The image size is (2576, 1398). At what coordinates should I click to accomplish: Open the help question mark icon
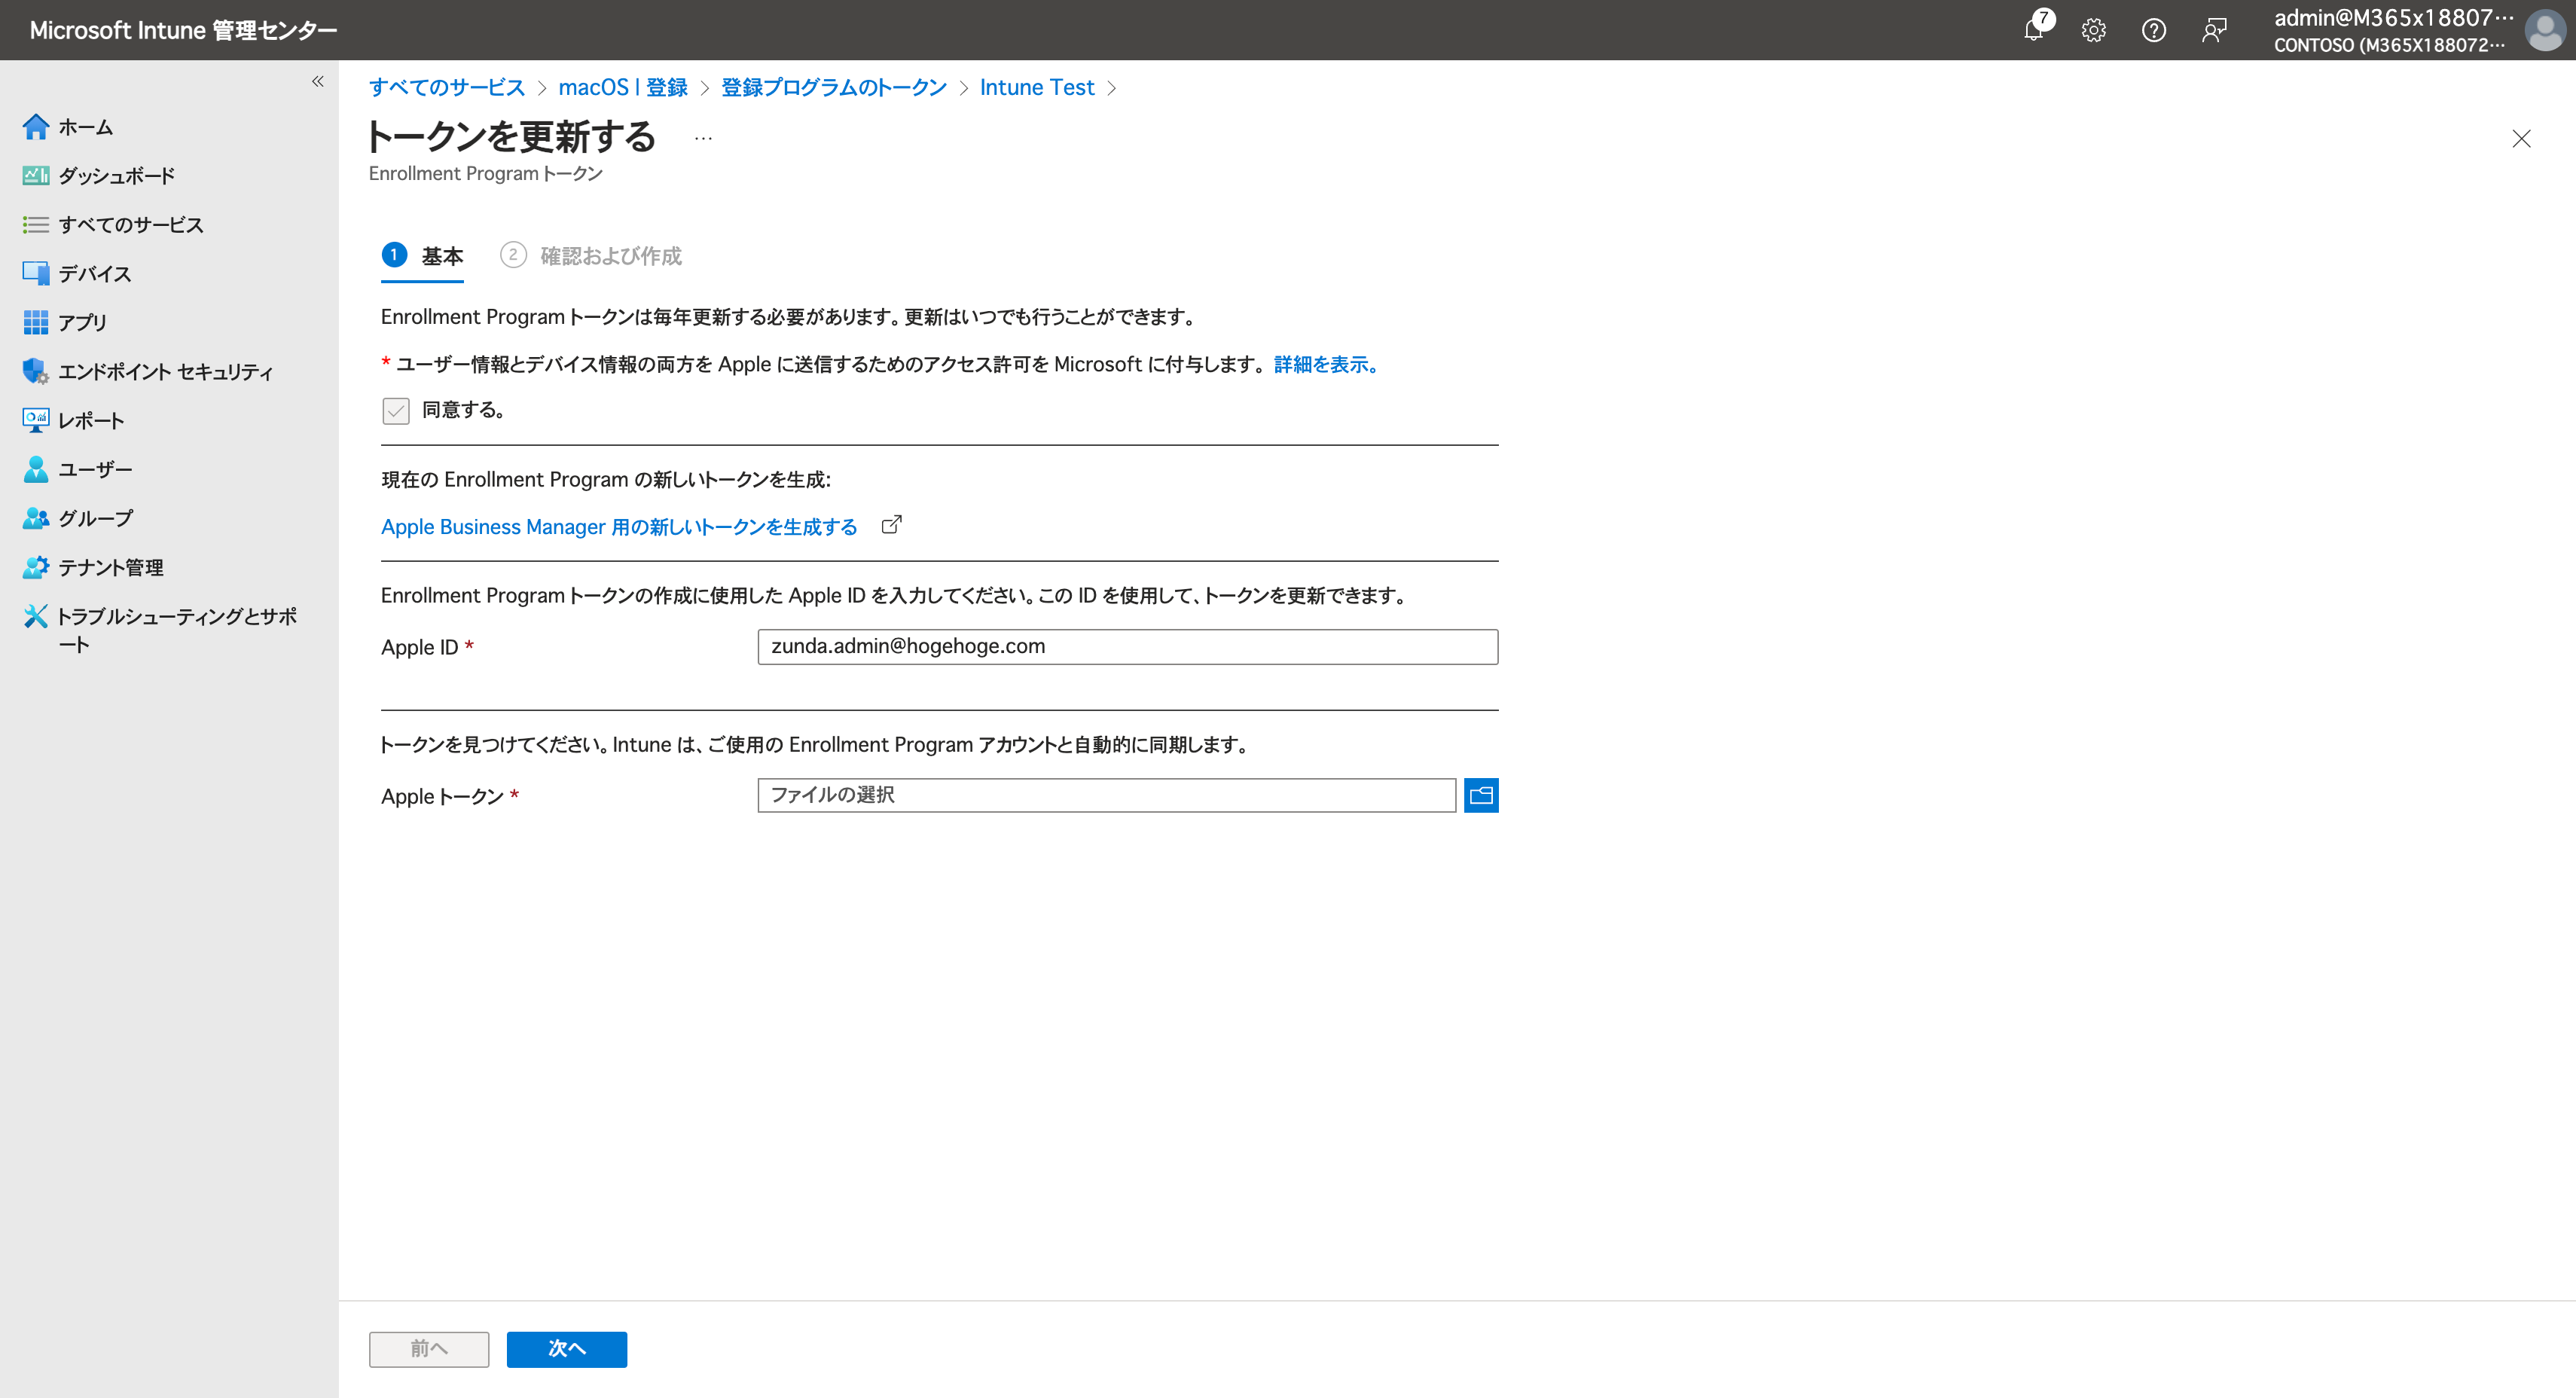2153,30
